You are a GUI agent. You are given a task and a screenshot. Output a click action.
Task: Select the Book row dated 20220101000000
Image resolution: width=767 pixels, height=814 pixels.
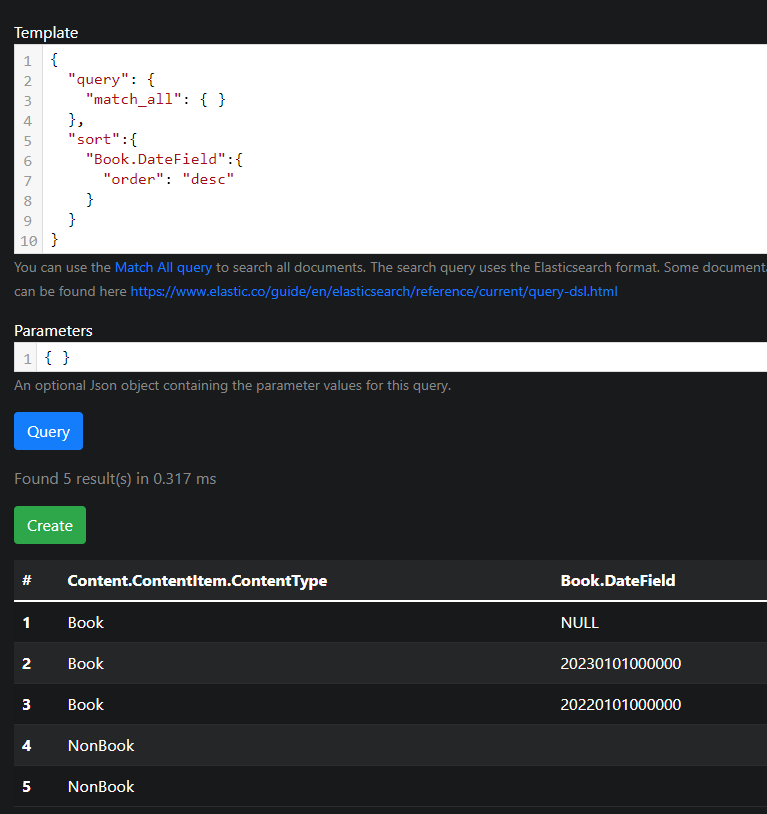pyautogui.click(x=300, y=704)
